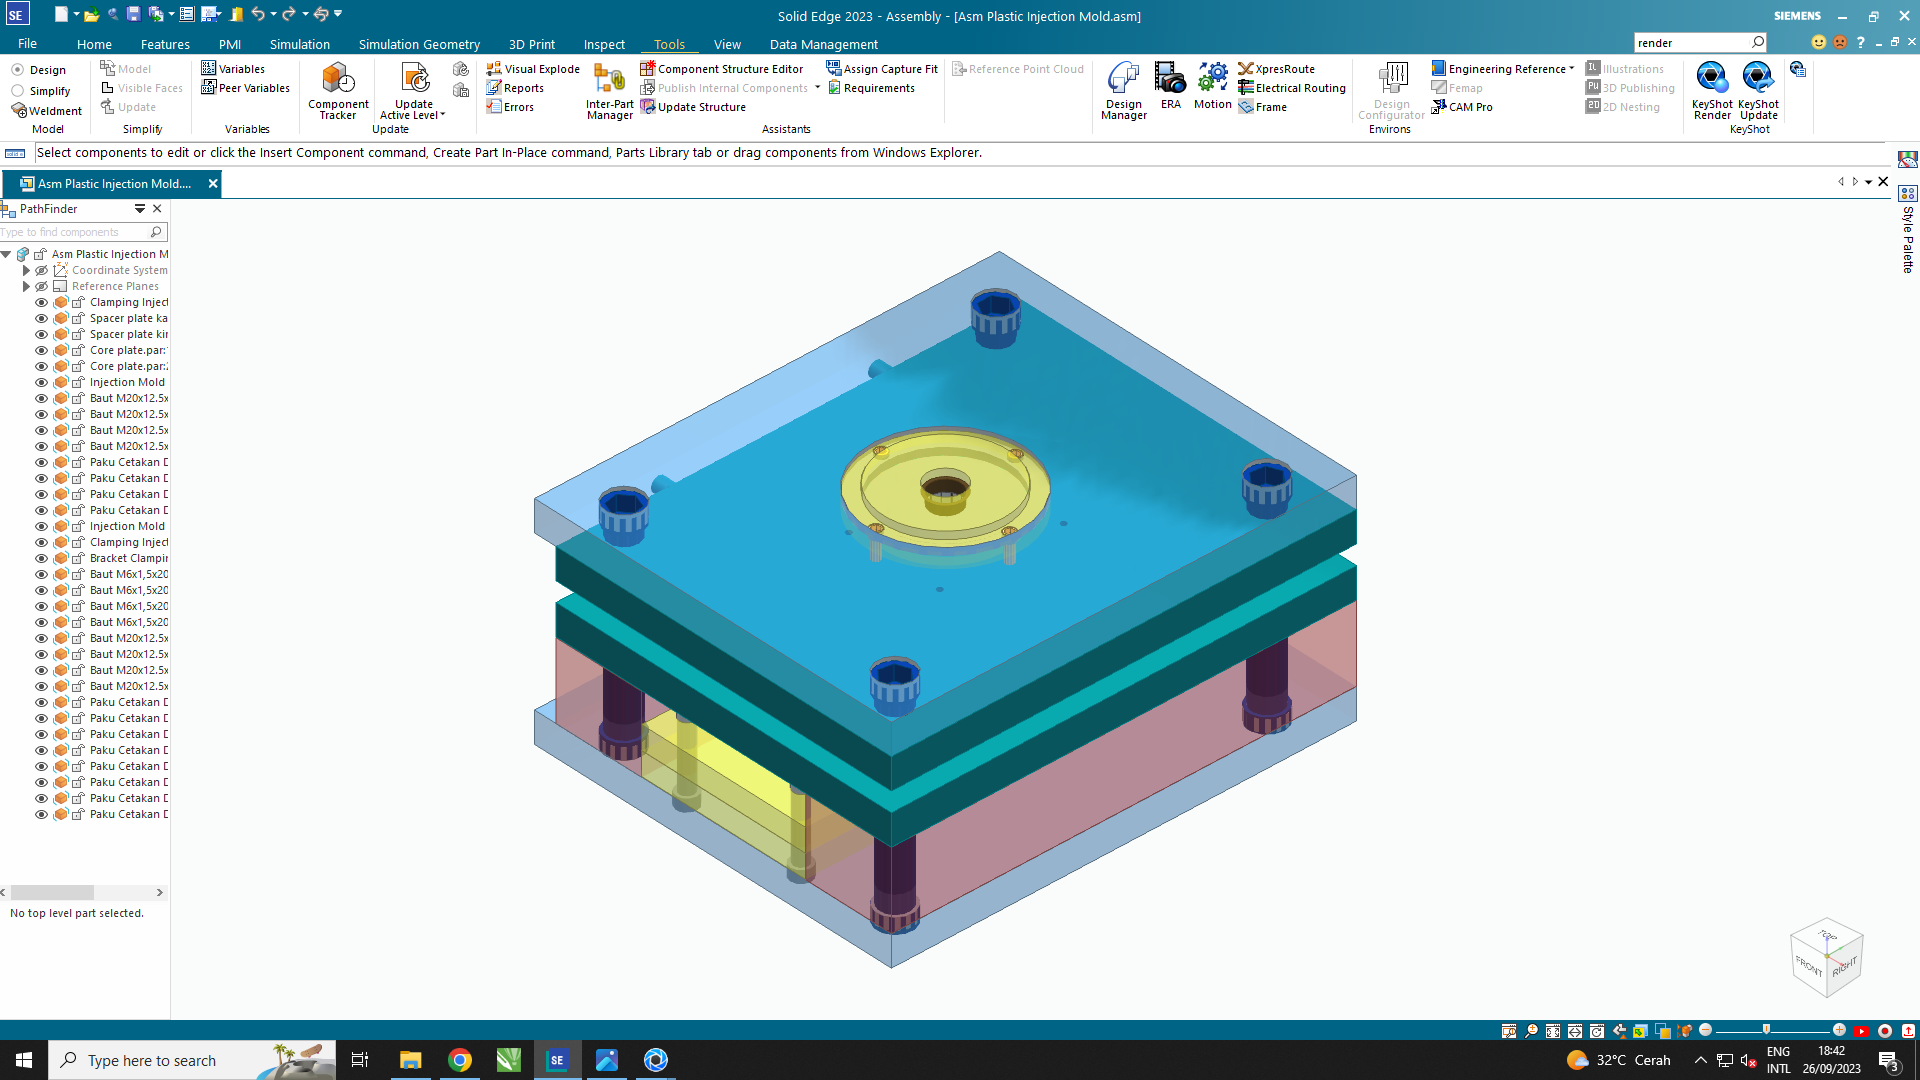Image resolution: width=1920 pixels, height=1080 pixels.
Task: Start the XpresRoute environment
Action: (1276, 69)
